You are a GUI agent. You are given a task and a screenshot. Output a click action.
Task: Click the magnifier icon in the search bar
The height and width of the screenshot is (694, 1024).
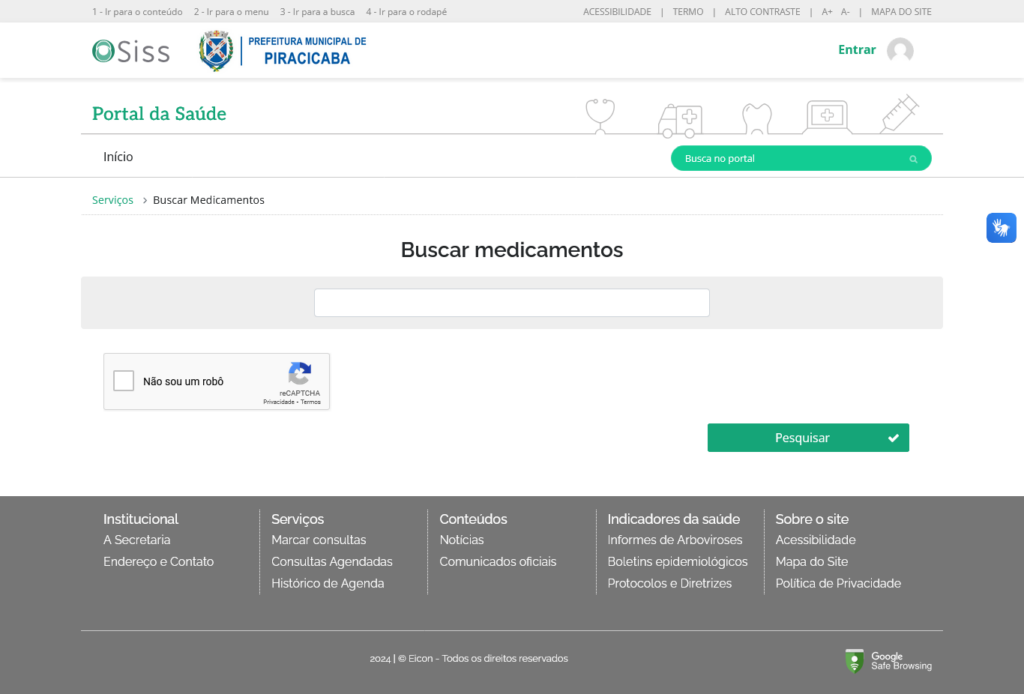(x=912, y=158)
